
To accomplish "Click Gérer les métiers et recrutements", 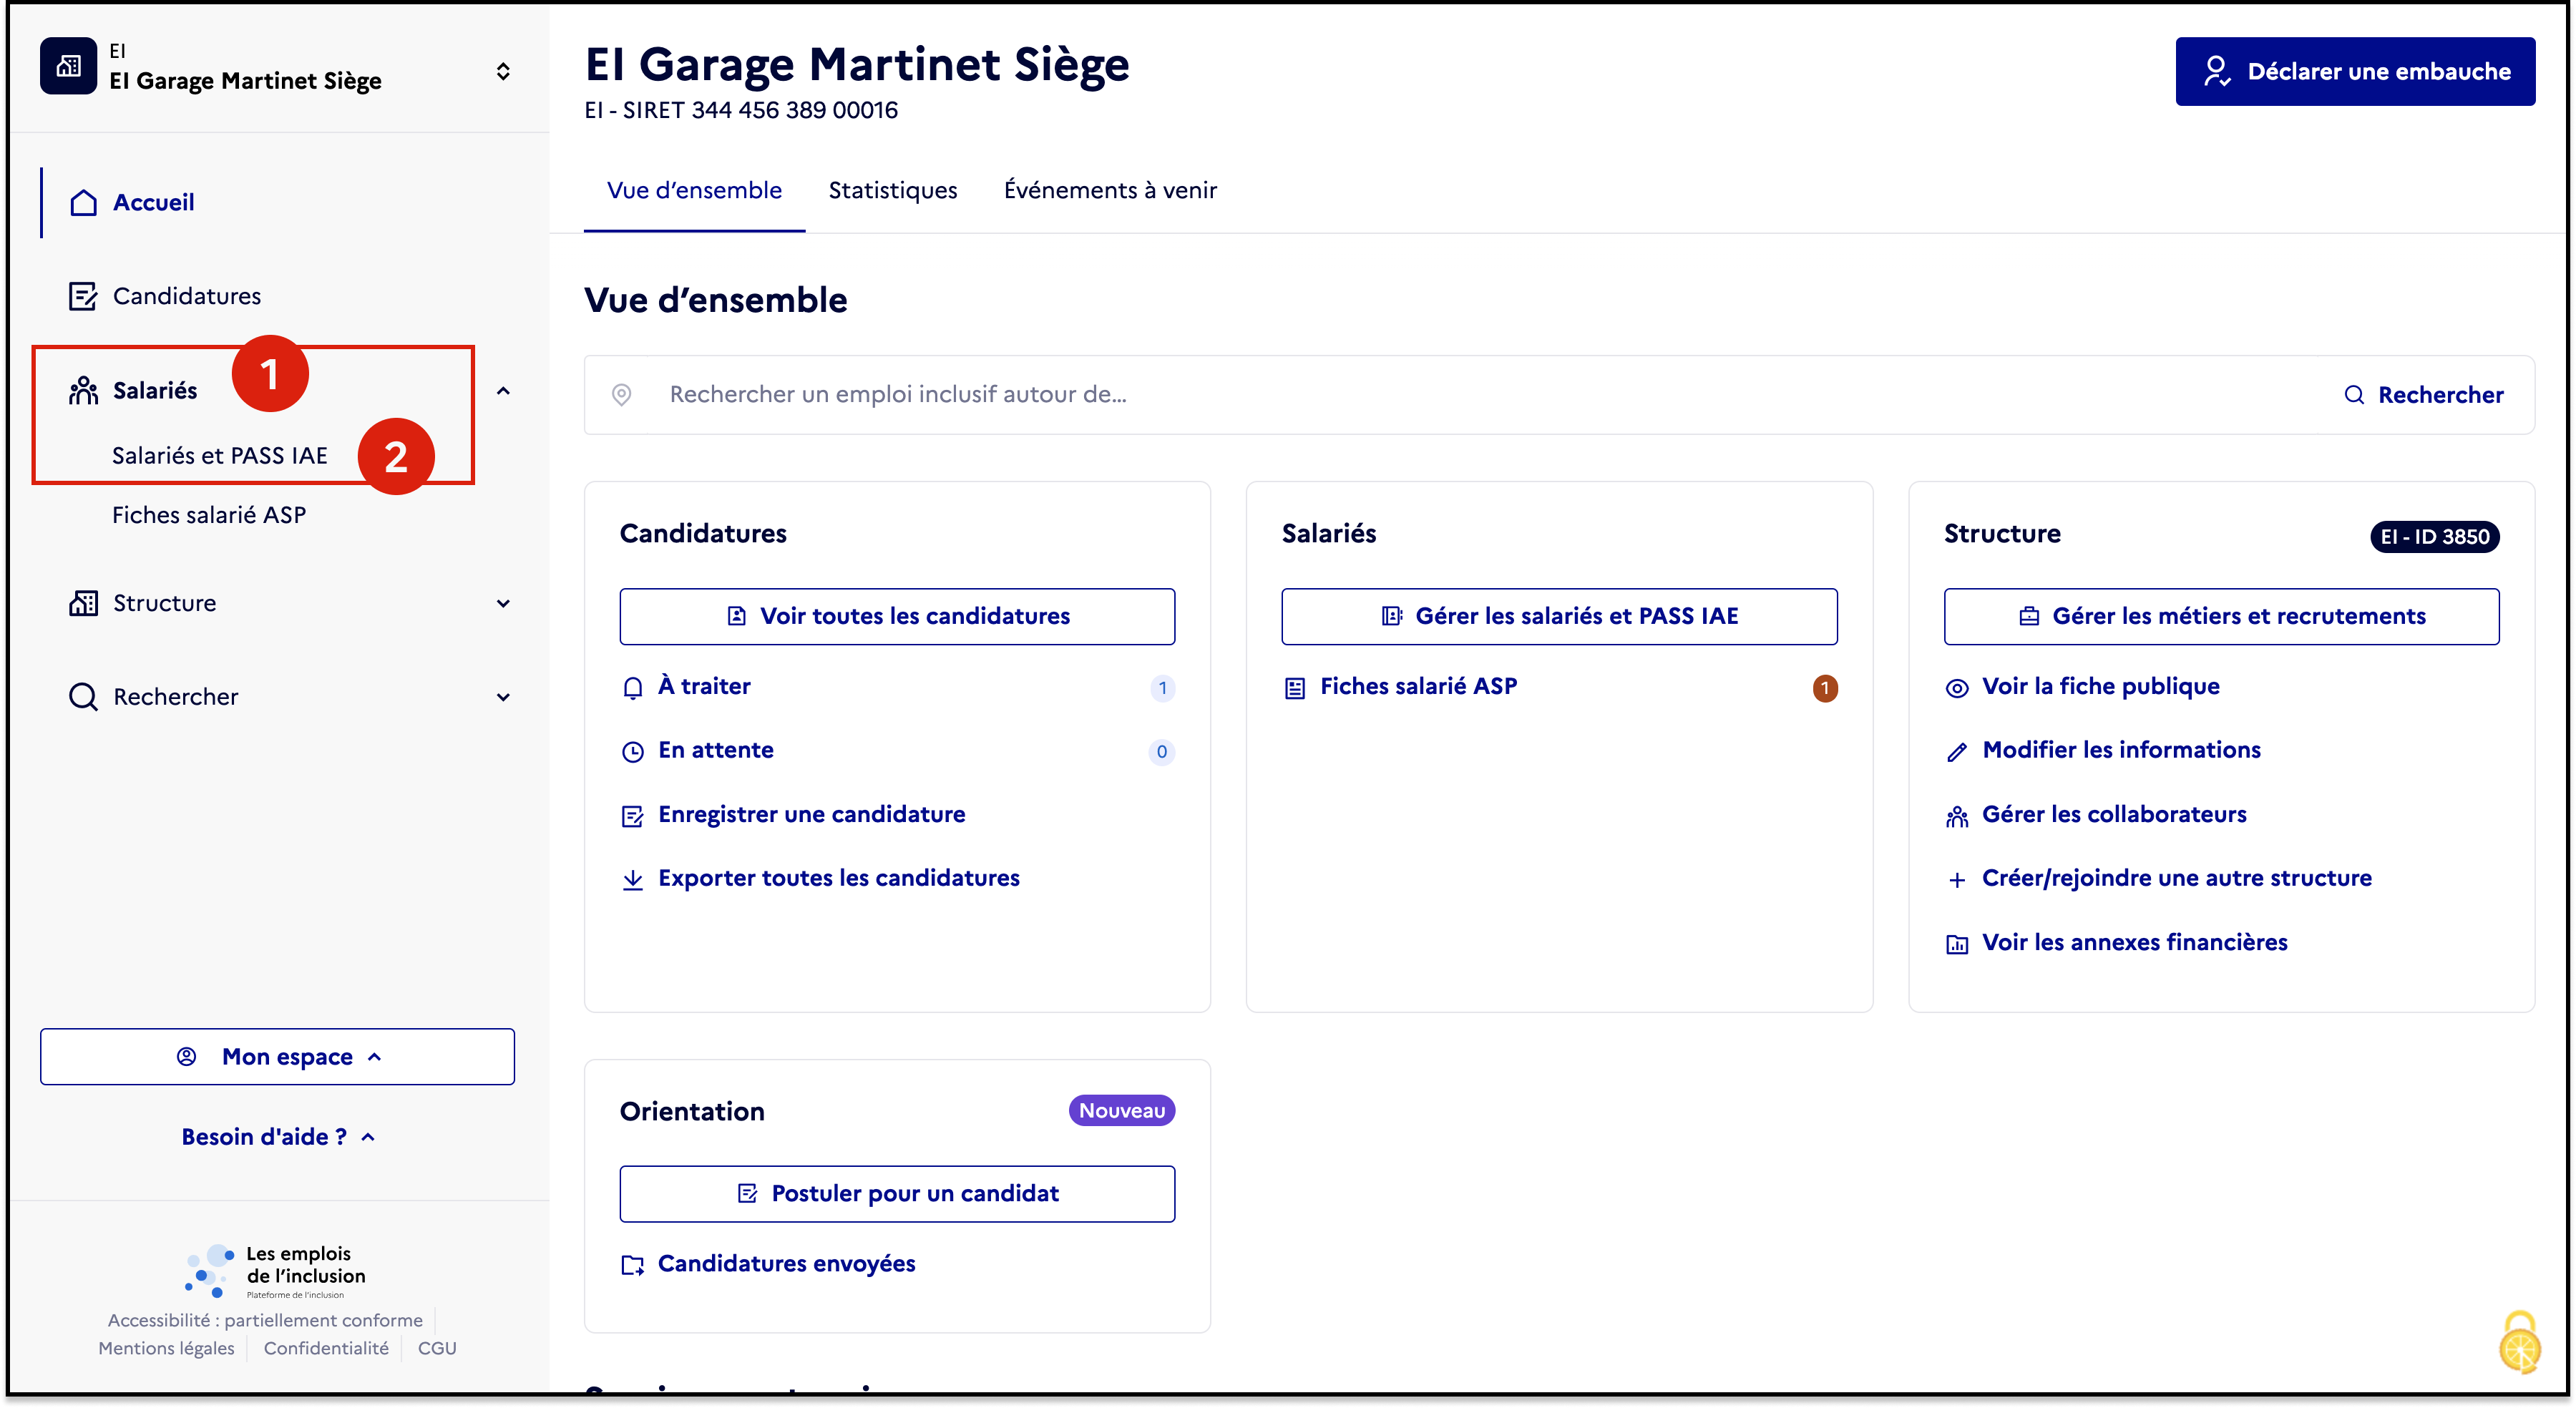I will tap(2221, 616).
